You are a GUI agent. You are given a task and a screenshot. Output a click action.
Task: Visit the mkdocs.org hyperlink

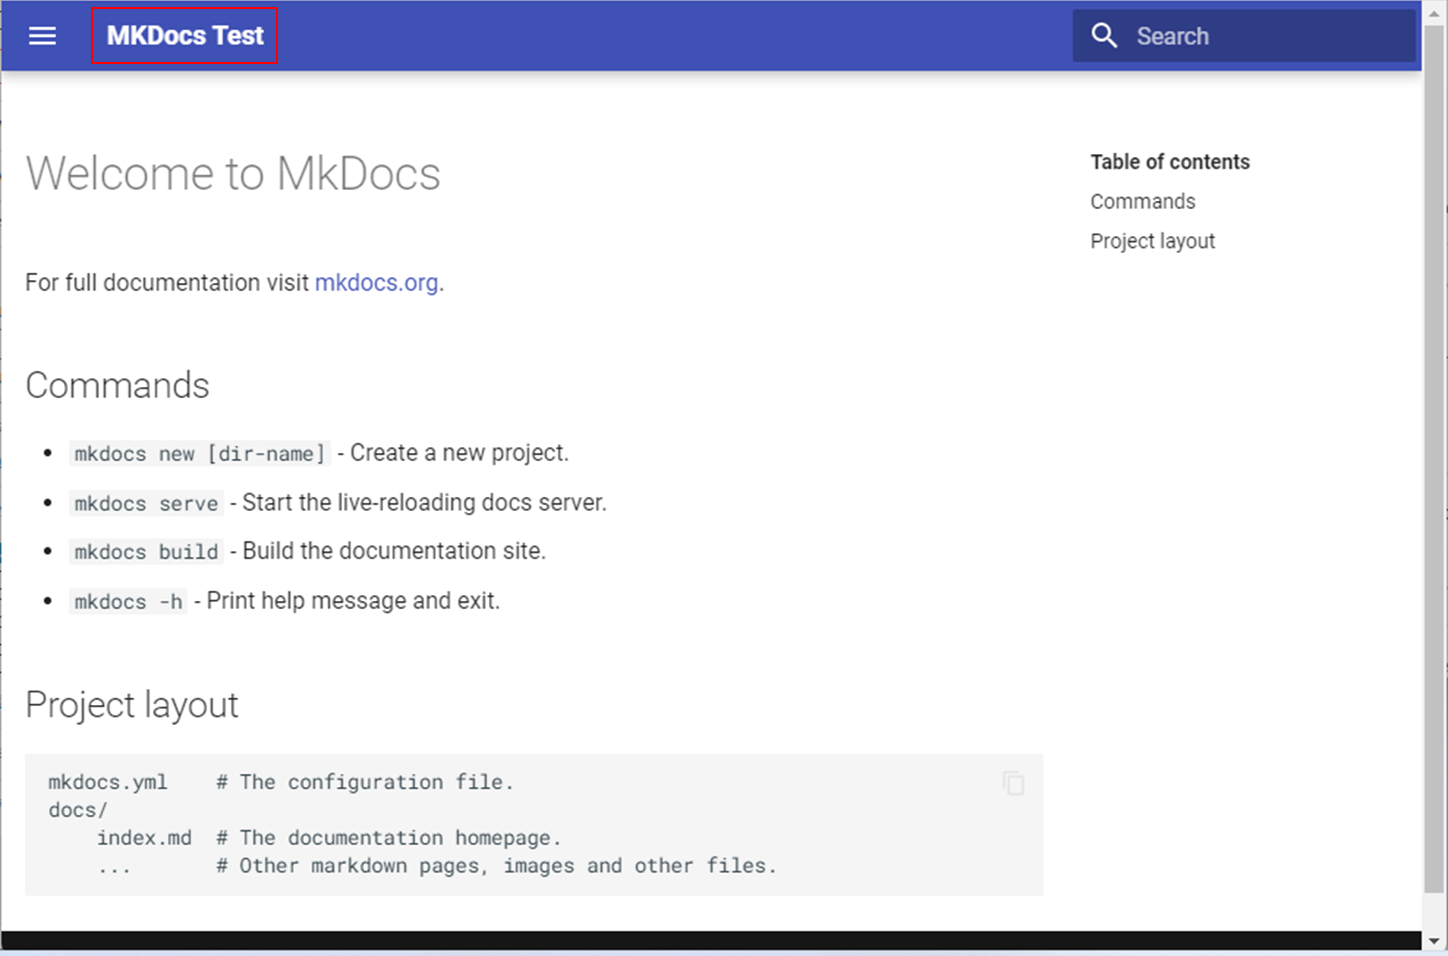[377, 283]
